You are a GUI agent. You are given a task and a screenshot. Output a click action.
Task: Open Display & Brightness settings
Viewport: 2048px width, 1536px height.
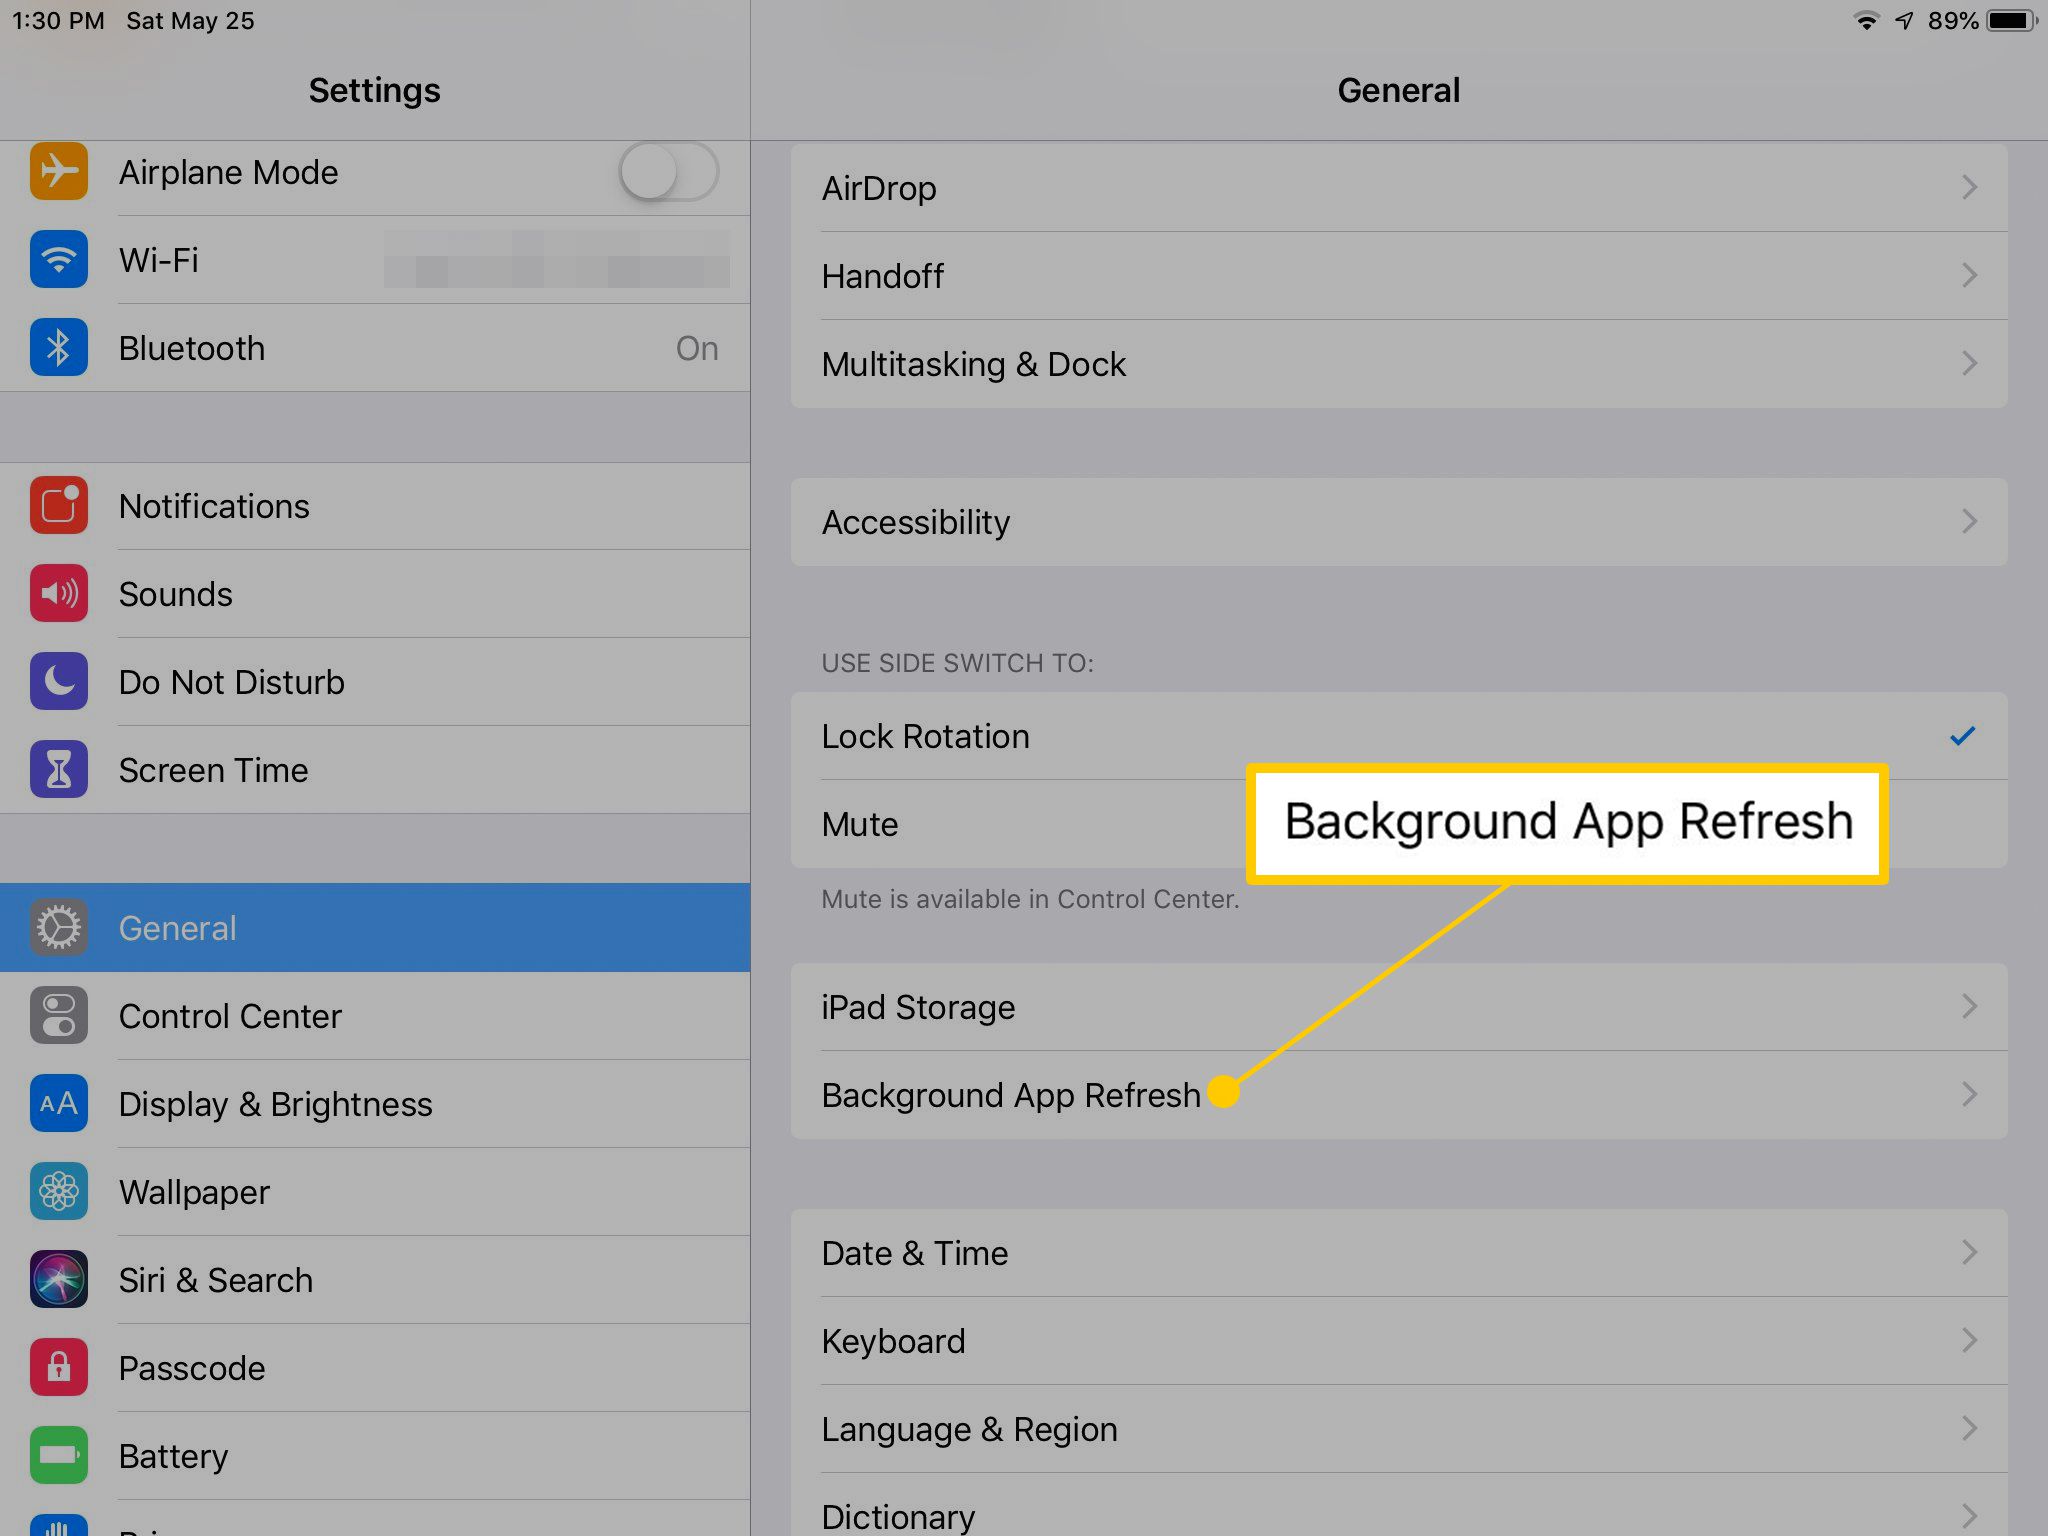(x=375, y=1104)
